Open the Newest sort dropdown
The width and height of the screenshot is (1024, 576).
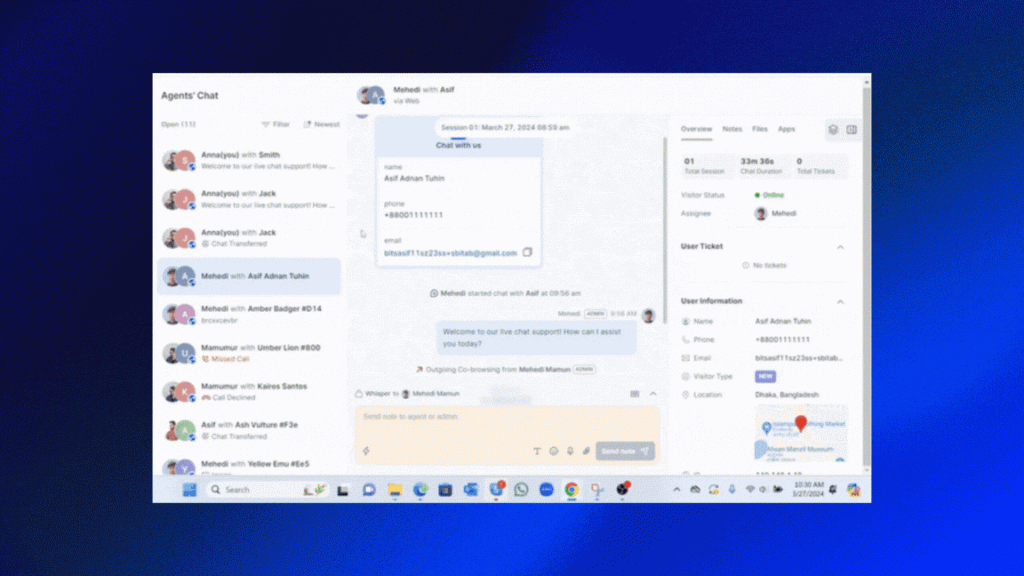point(322,124)
